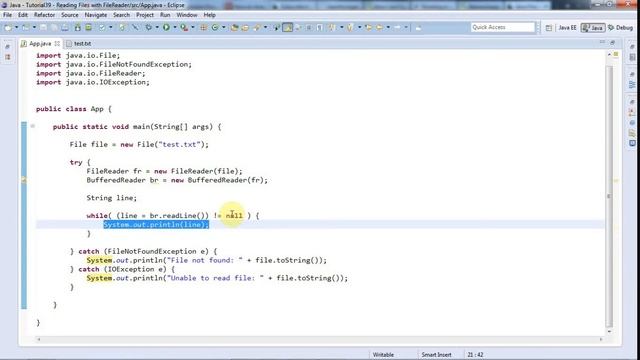This screenshot has height=360, width=640.
Task: Click the Open Perspective icon
Action: (549, 27)
